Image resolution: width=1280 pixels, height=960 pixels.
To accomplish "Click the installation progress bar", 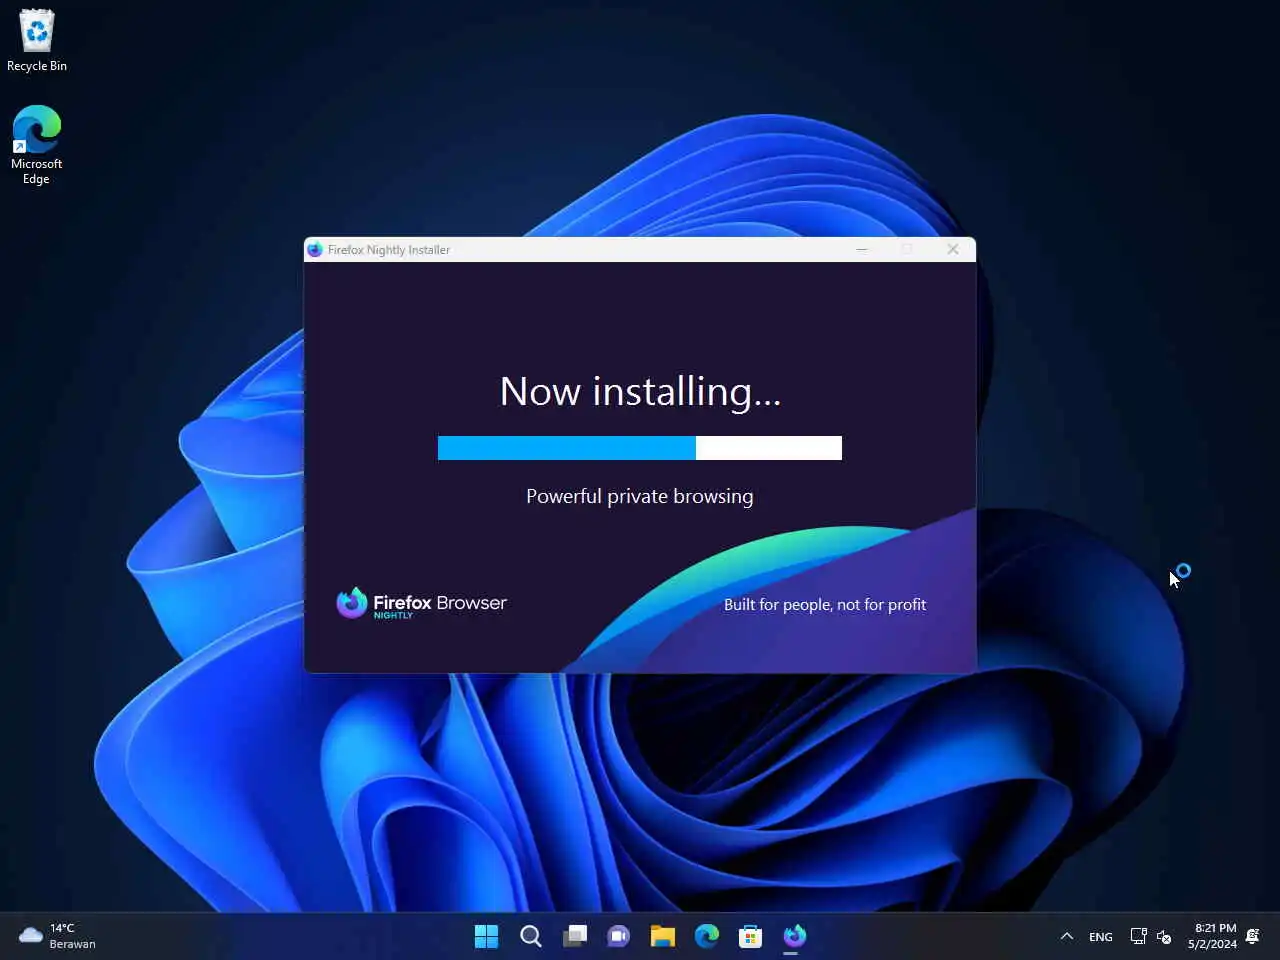I will click(640, 448).
